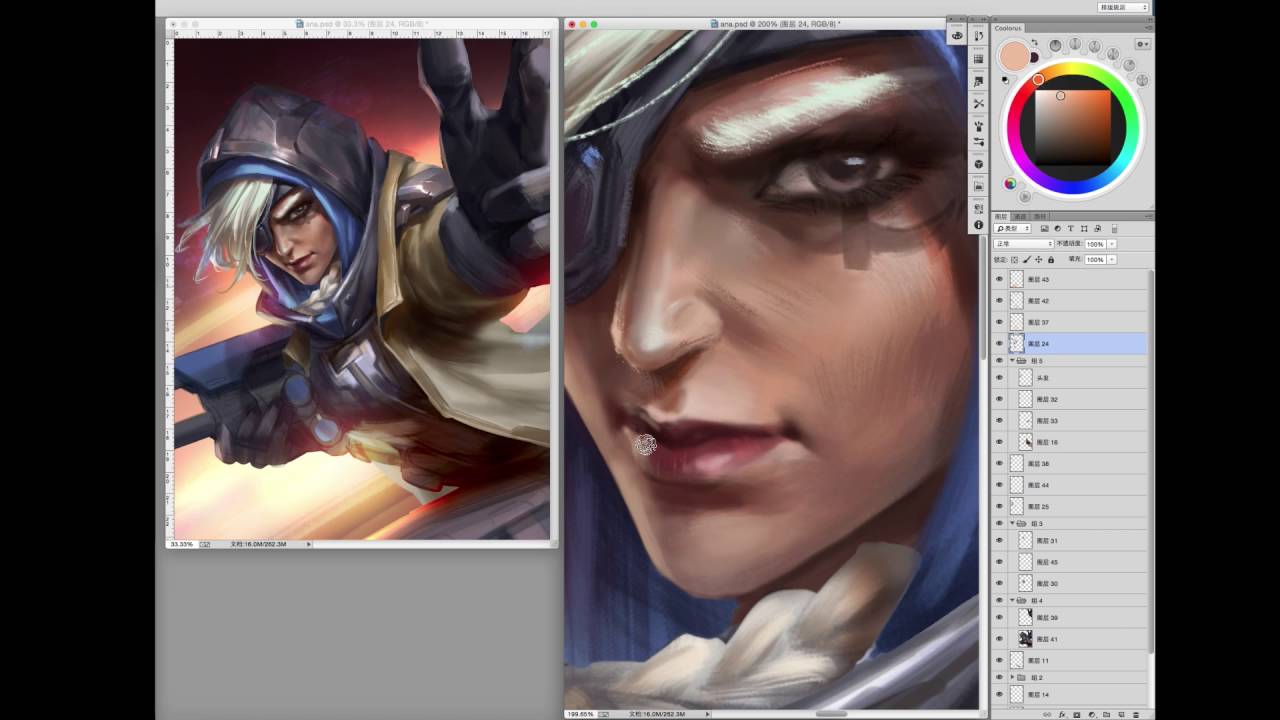The image size is (1280, 720).
Task: Create new group folder button
Action: [1106, 715]
